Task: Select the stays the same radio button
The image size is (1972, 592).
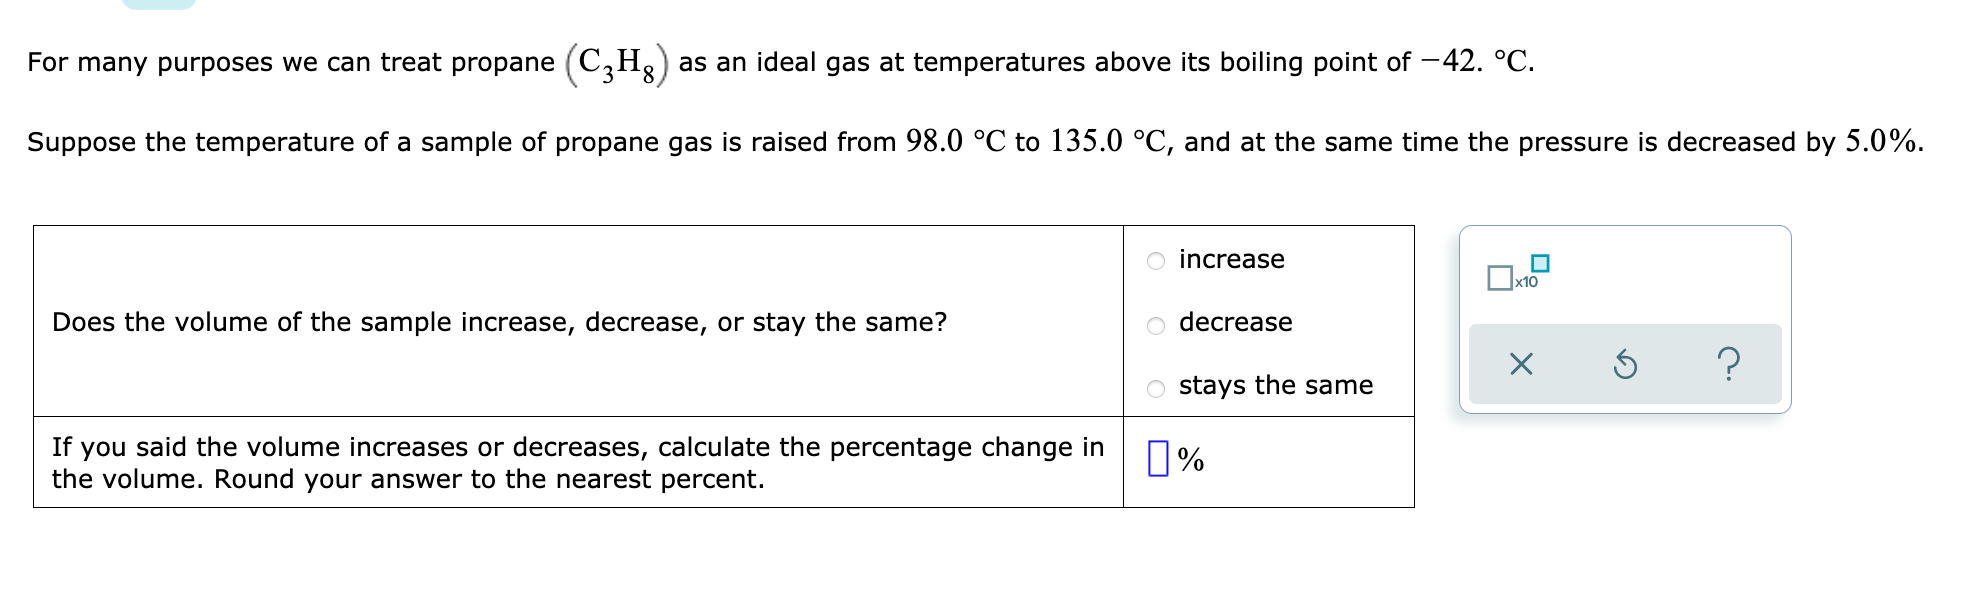Action: point(1155,386)
